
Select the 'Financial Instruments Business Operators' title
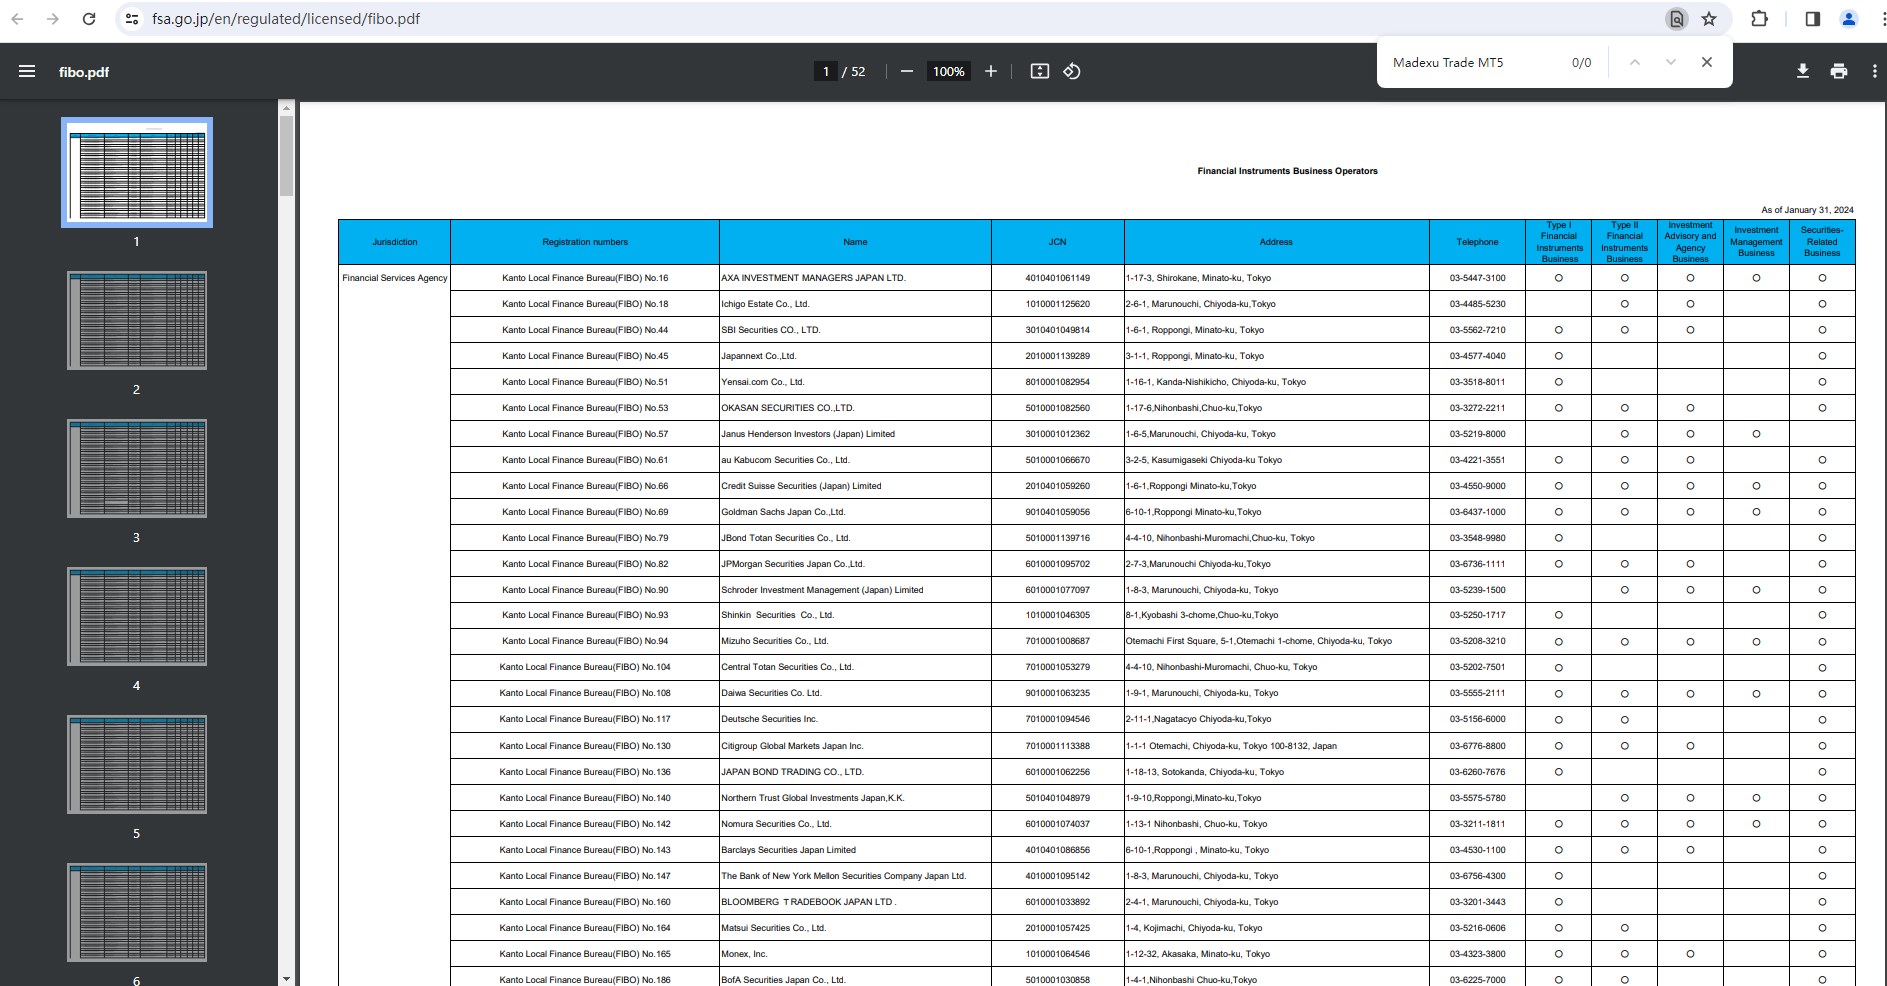[1287, 171]
